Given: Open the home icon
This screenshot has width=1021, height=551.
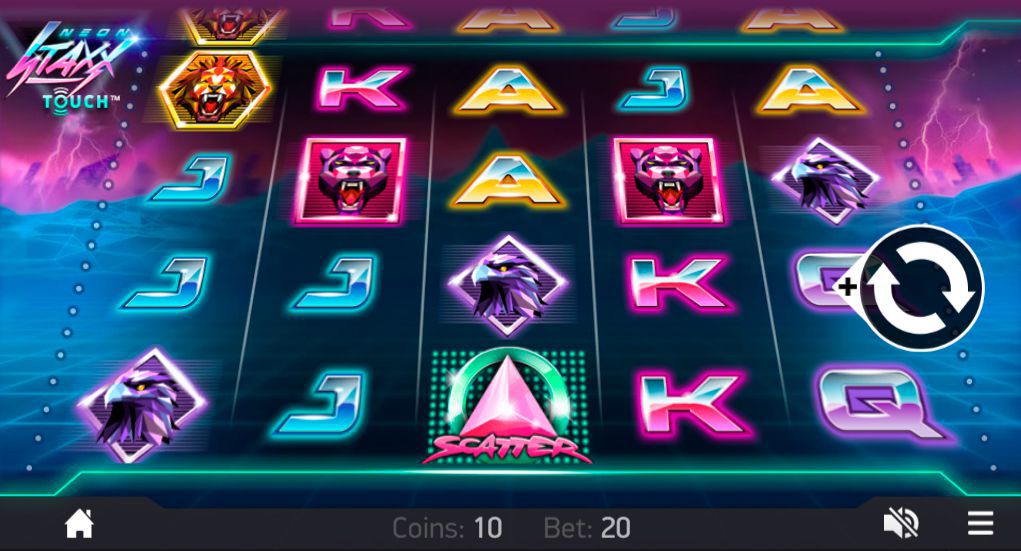Looking at the screenshot, I should (x=79, y=524).
